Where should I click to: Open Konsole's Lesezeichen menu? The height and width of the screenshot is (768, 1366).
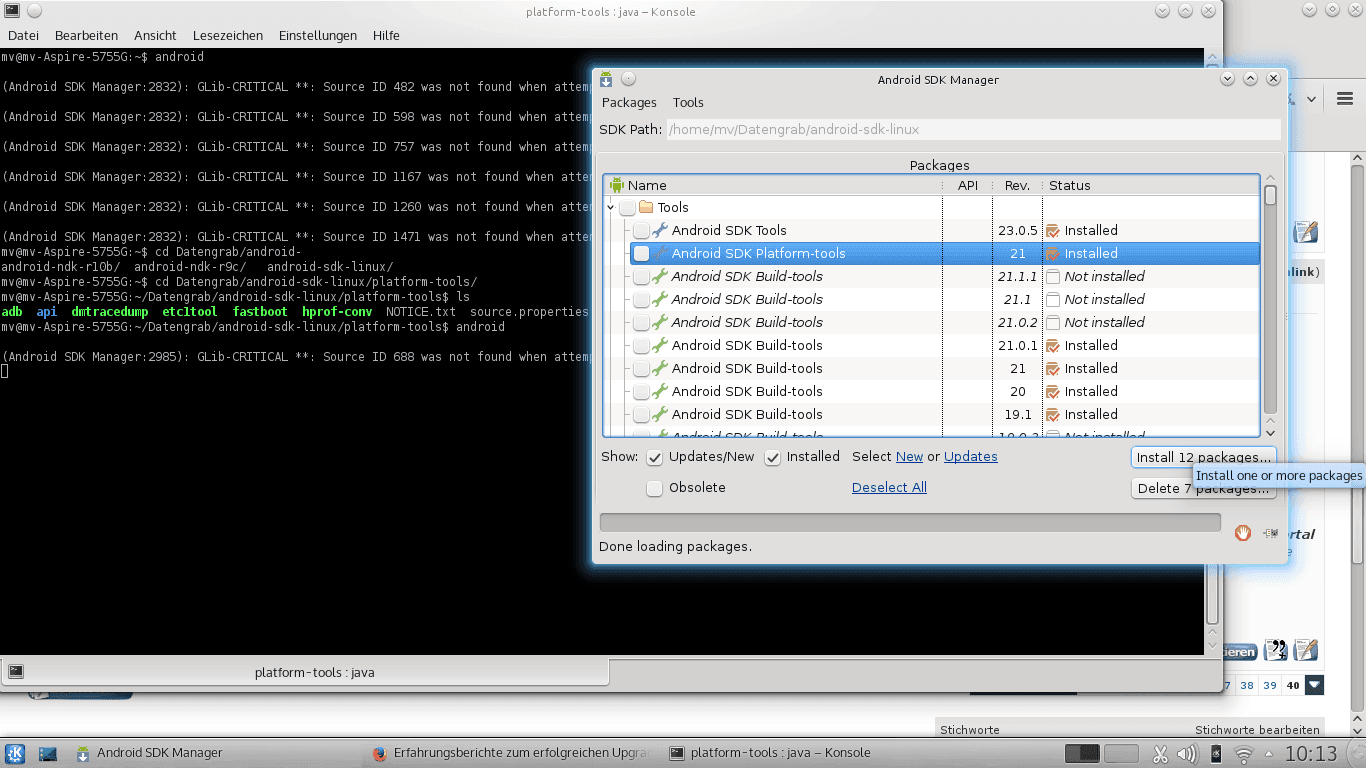point(228,35)
